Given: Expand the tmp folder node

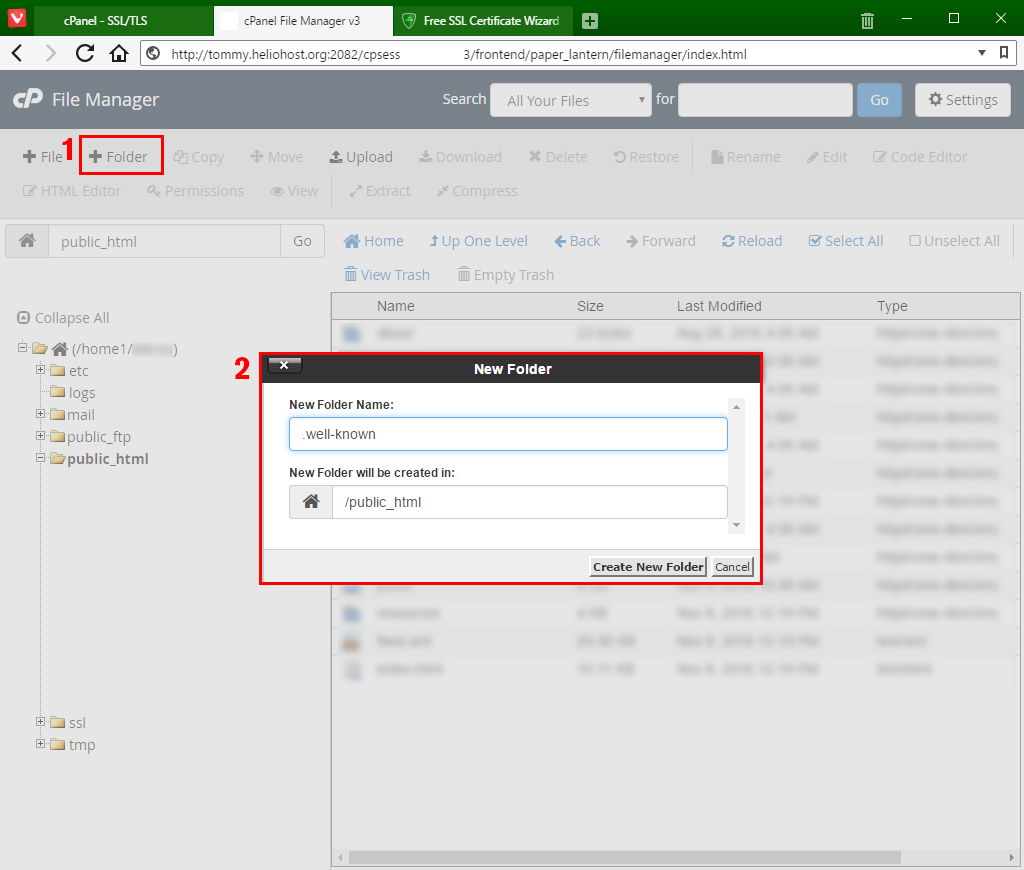Looking at the screenshot, I should [x=40, y=744].
